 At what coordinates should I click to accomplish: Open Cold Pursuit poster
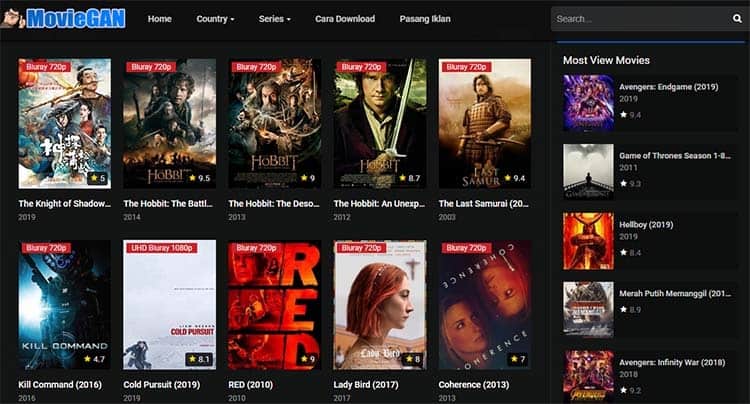[169, 305]
